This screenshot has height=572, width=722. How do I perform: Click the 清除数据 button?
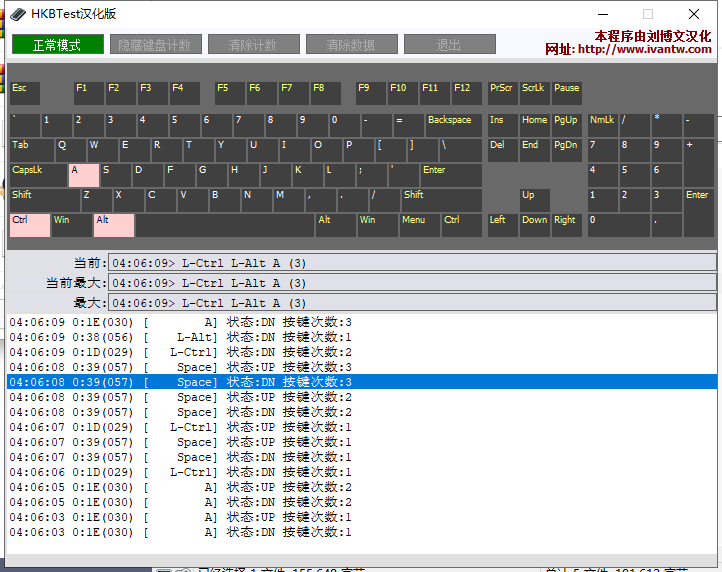[352, 44]
